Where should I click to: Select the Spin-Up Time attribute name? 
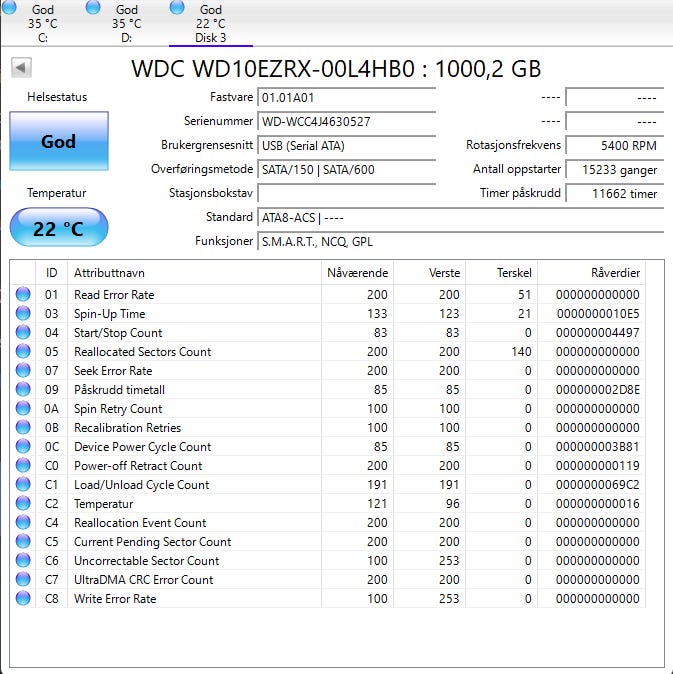coord(110,314)
